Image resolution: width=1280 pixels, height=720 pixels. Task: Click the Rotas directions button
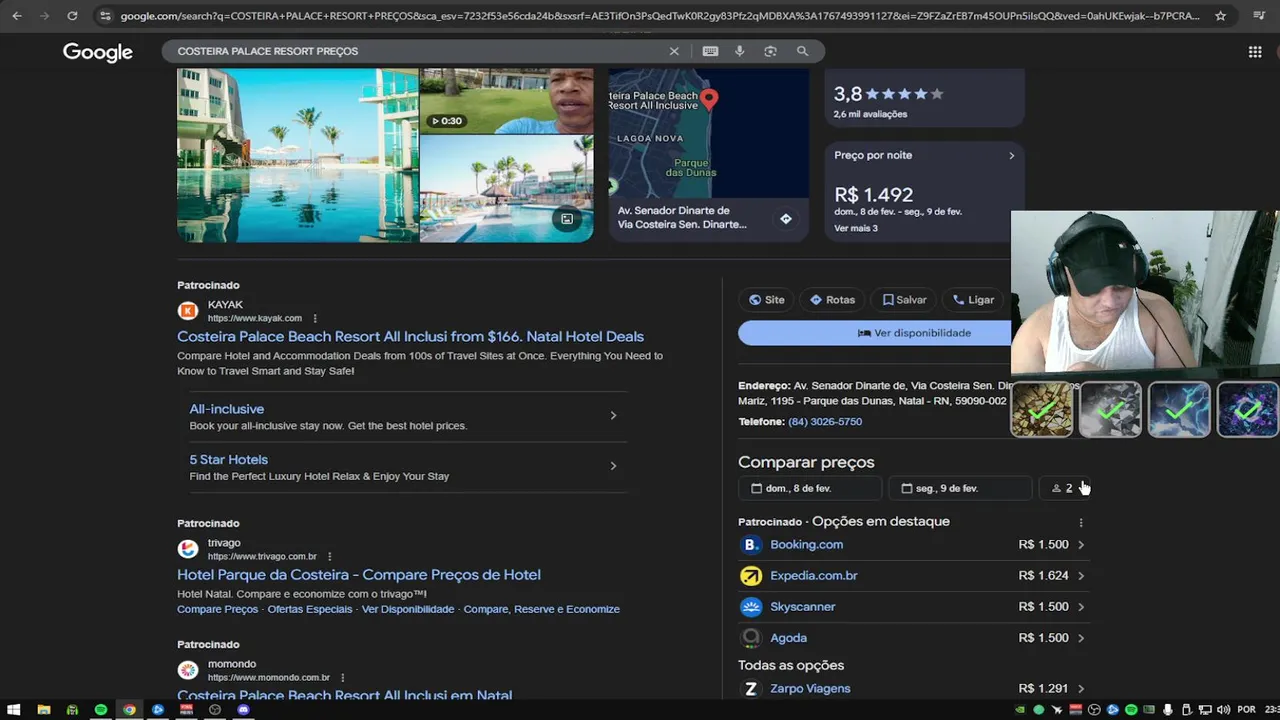833,300
